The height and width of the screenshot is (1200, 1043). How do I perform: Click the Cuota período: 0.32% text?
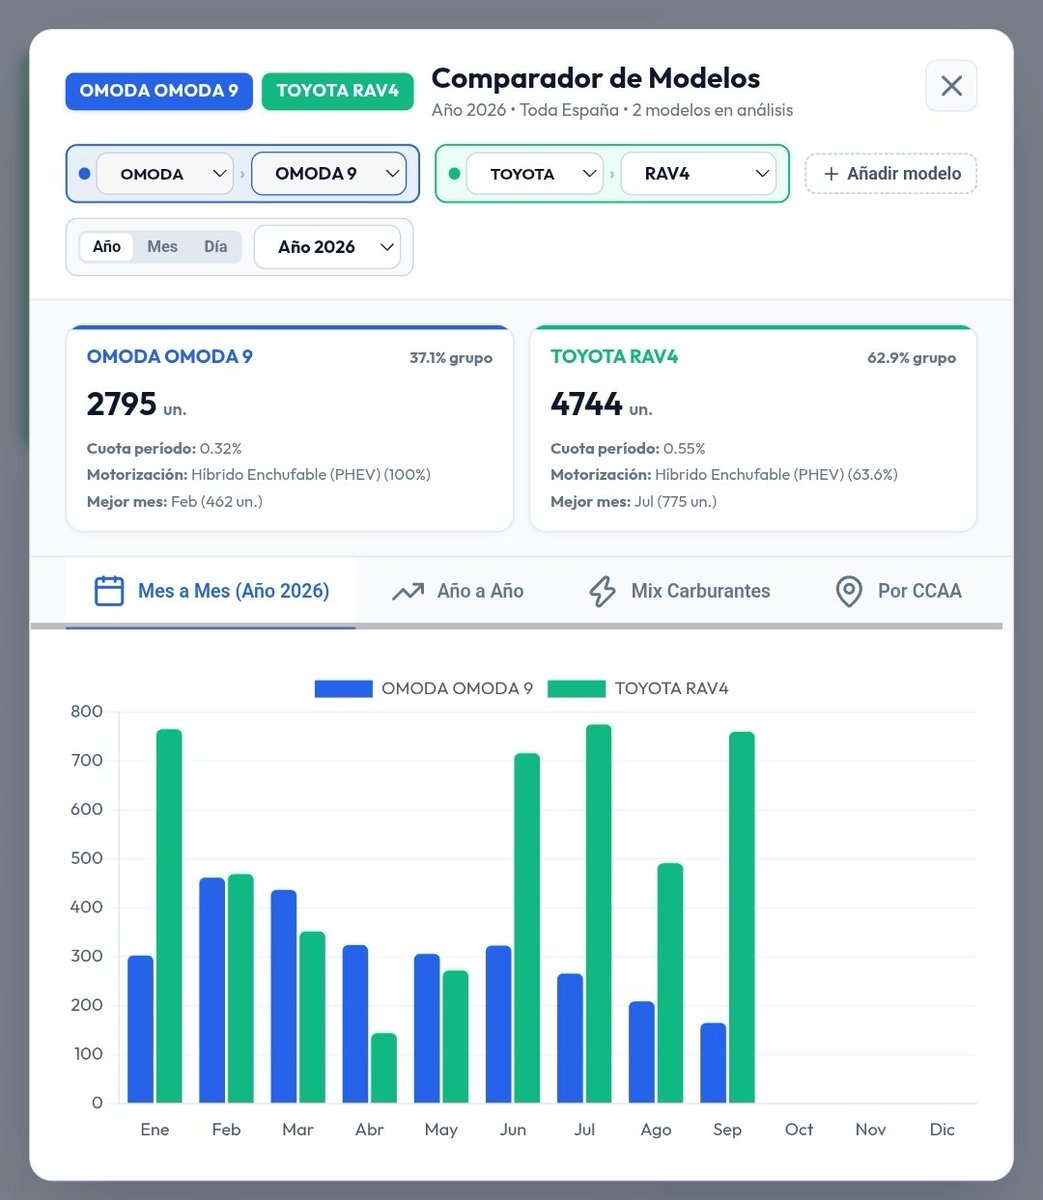click(x=164, y=449)
